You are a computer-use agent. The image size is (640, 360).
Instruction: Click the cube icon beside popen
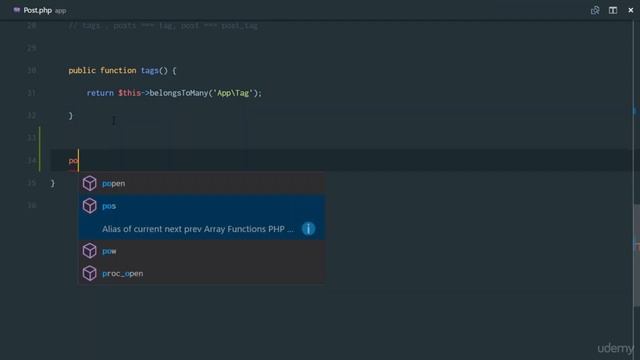[x=89, y=183]
